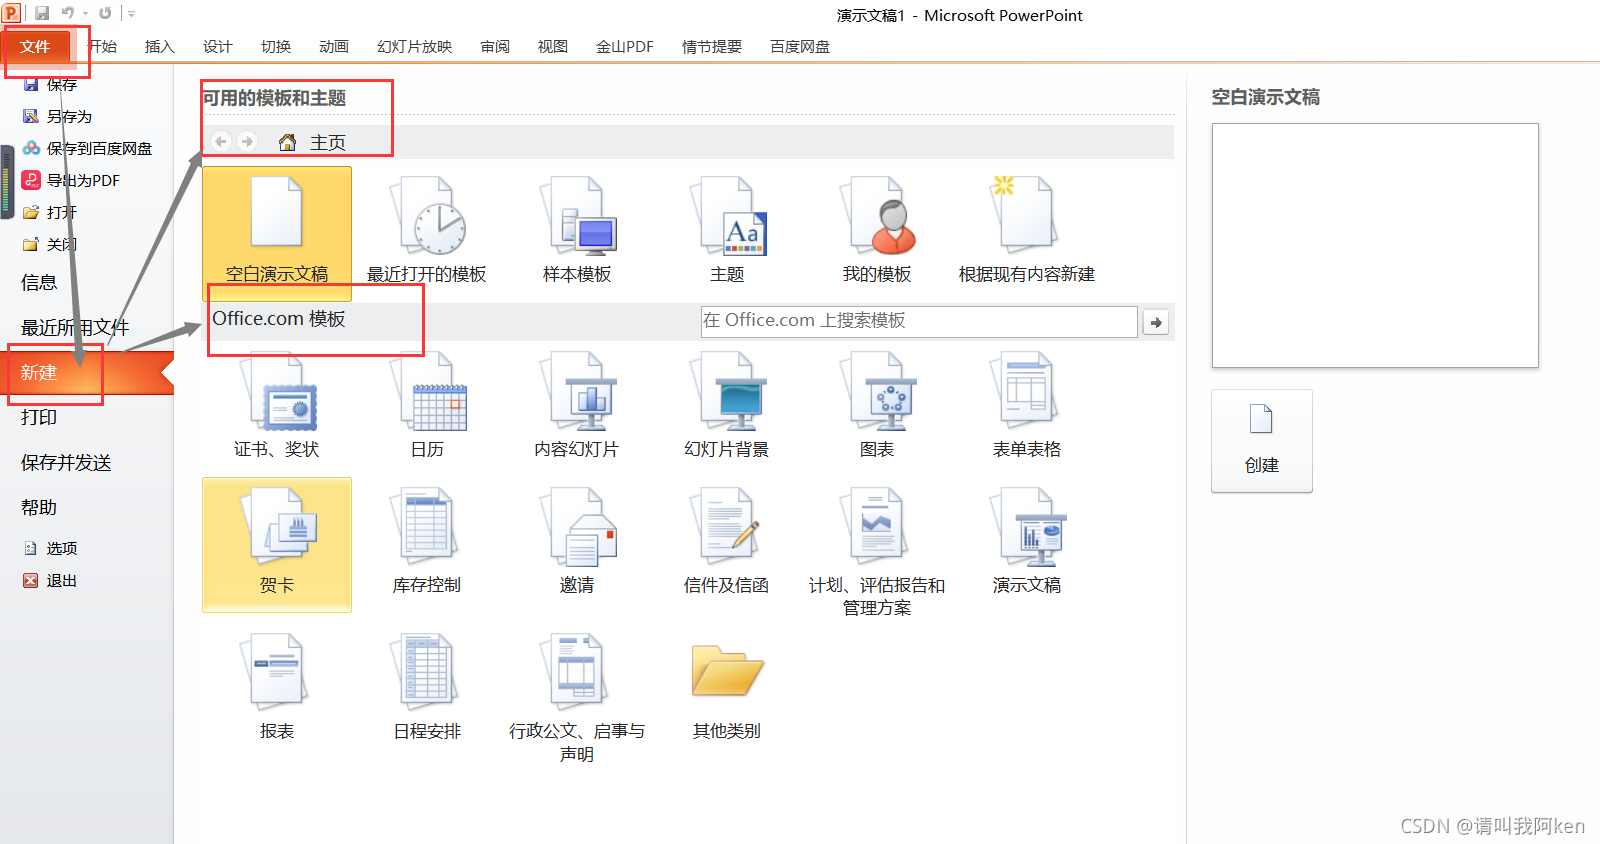Screen dimensions: 1600x844
Task: Open the Forms and tables (表单表格) category
Action: (1027, 405)
